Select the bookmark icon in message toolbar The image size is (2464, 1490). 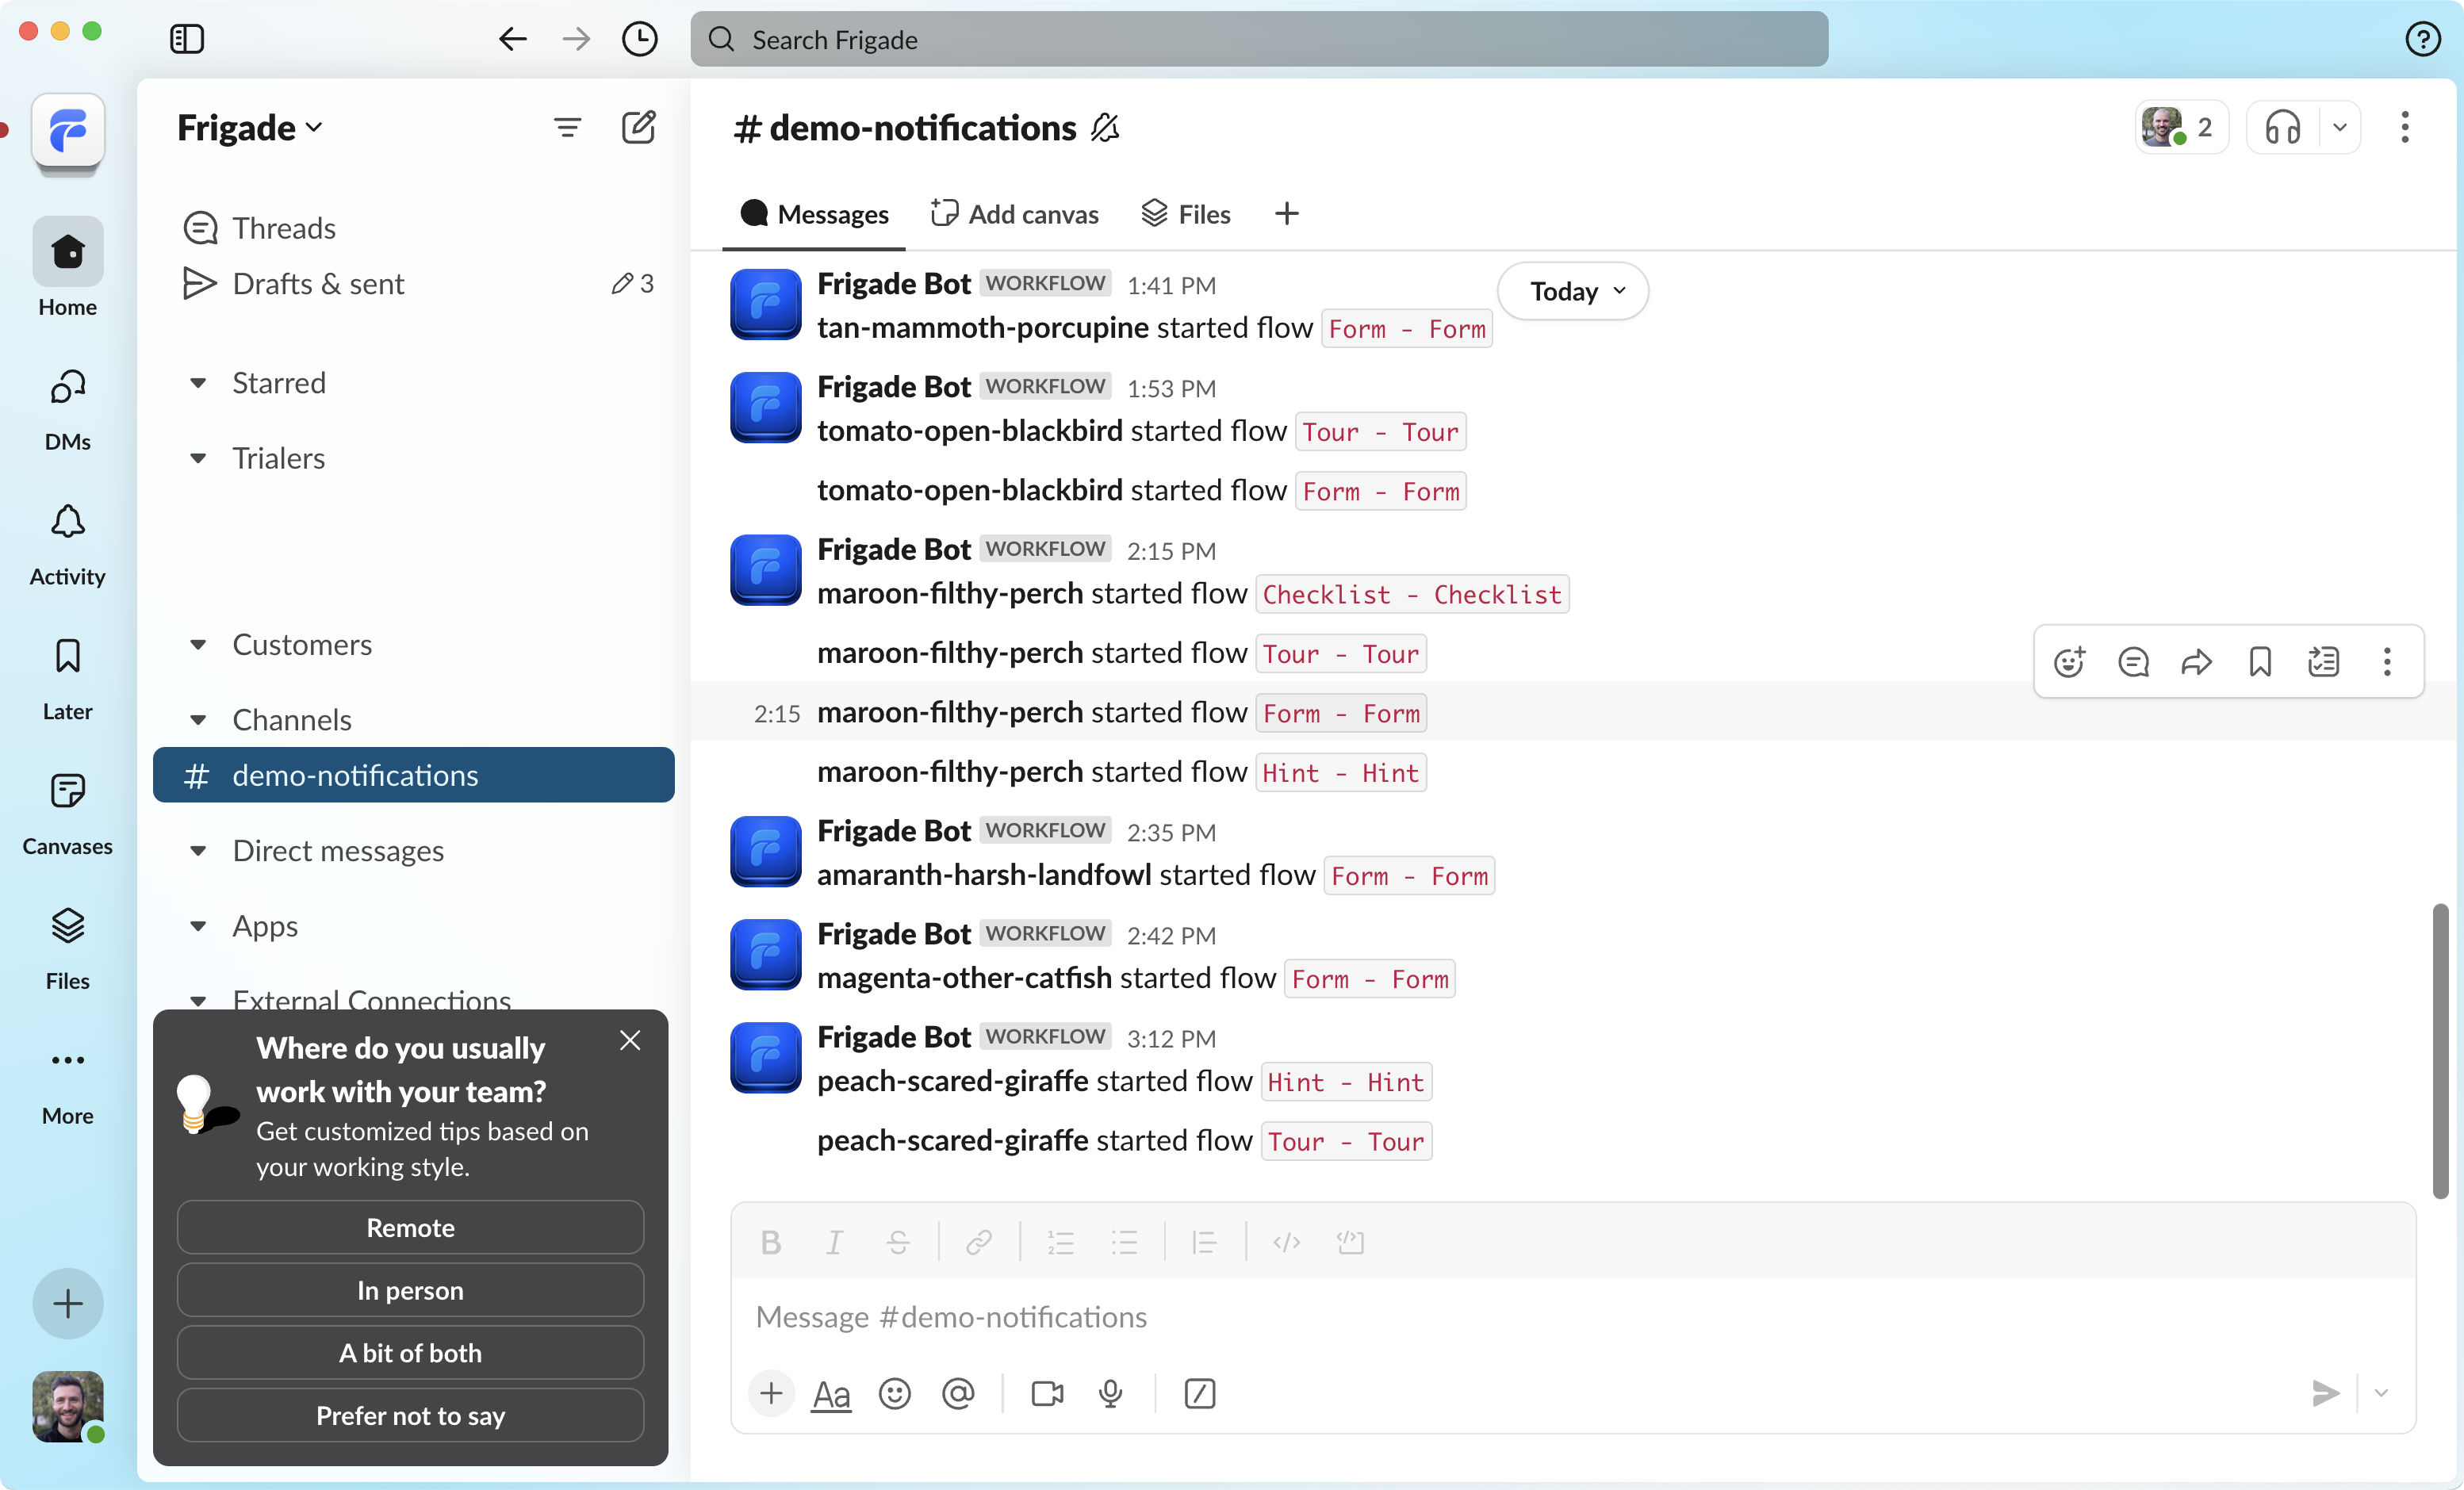[x=2260, y=663]
